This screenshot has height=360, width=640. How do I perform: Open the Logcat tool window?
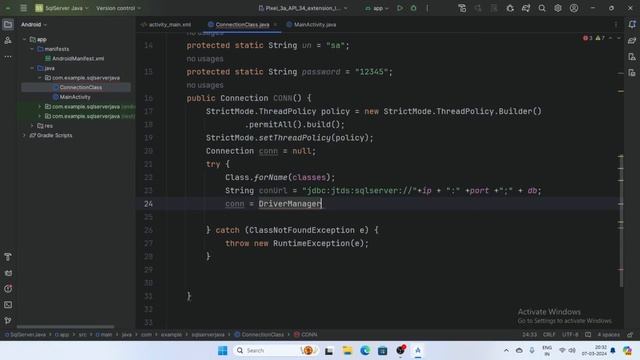pyautogui.click(x=8, y=273)
